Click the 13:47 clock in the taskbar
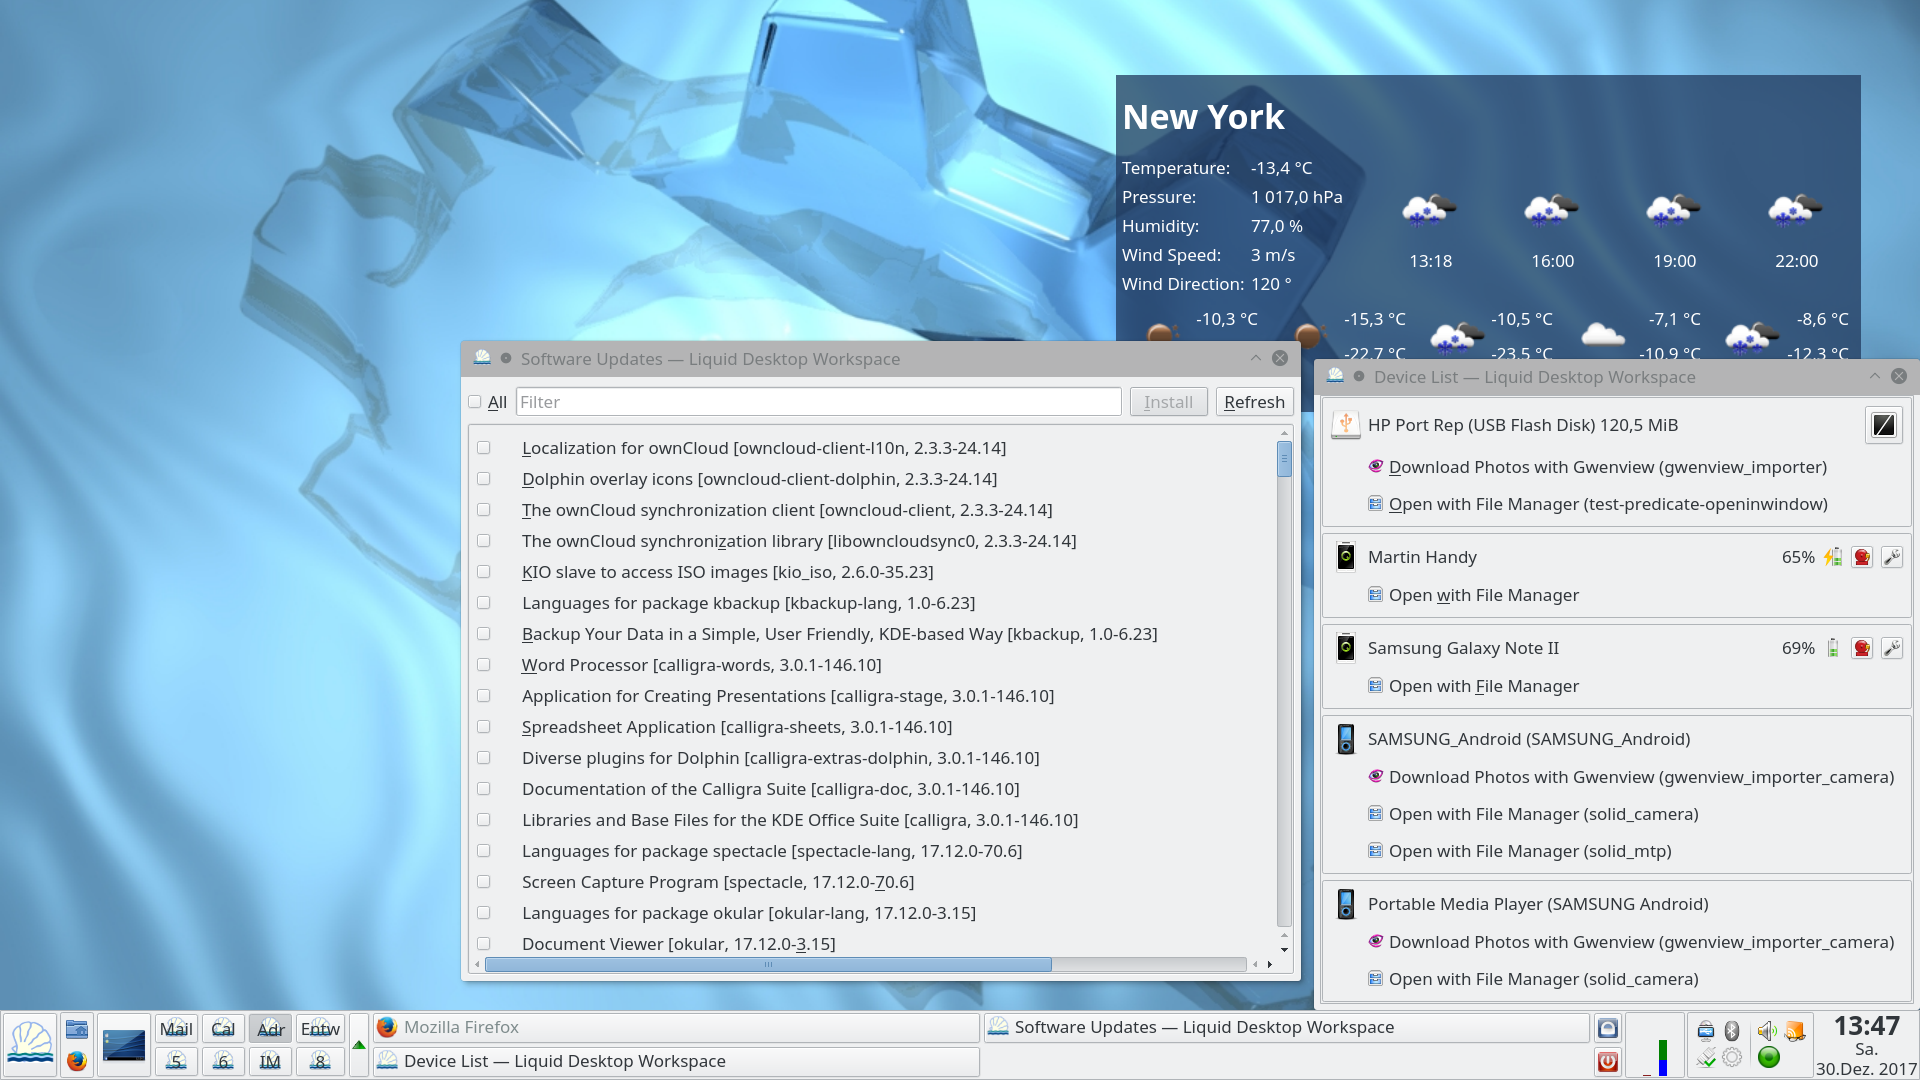This screenshot has width=1920, height=1080. [x=1866, y=1026]
